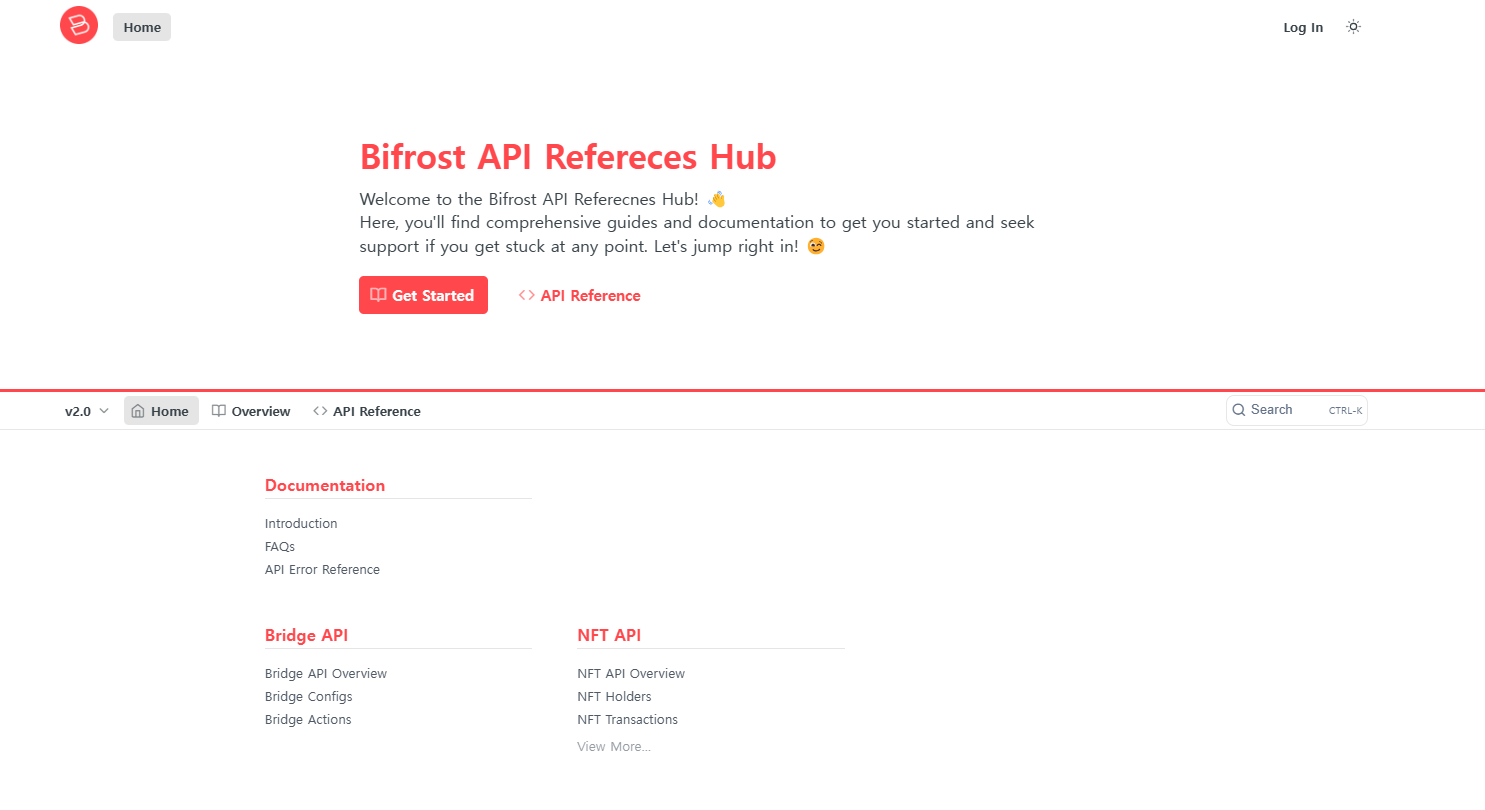This screenshot has width=1485, height=810.
Task: Expand NFT API list with View More
Action: click(x=614, y=747)
